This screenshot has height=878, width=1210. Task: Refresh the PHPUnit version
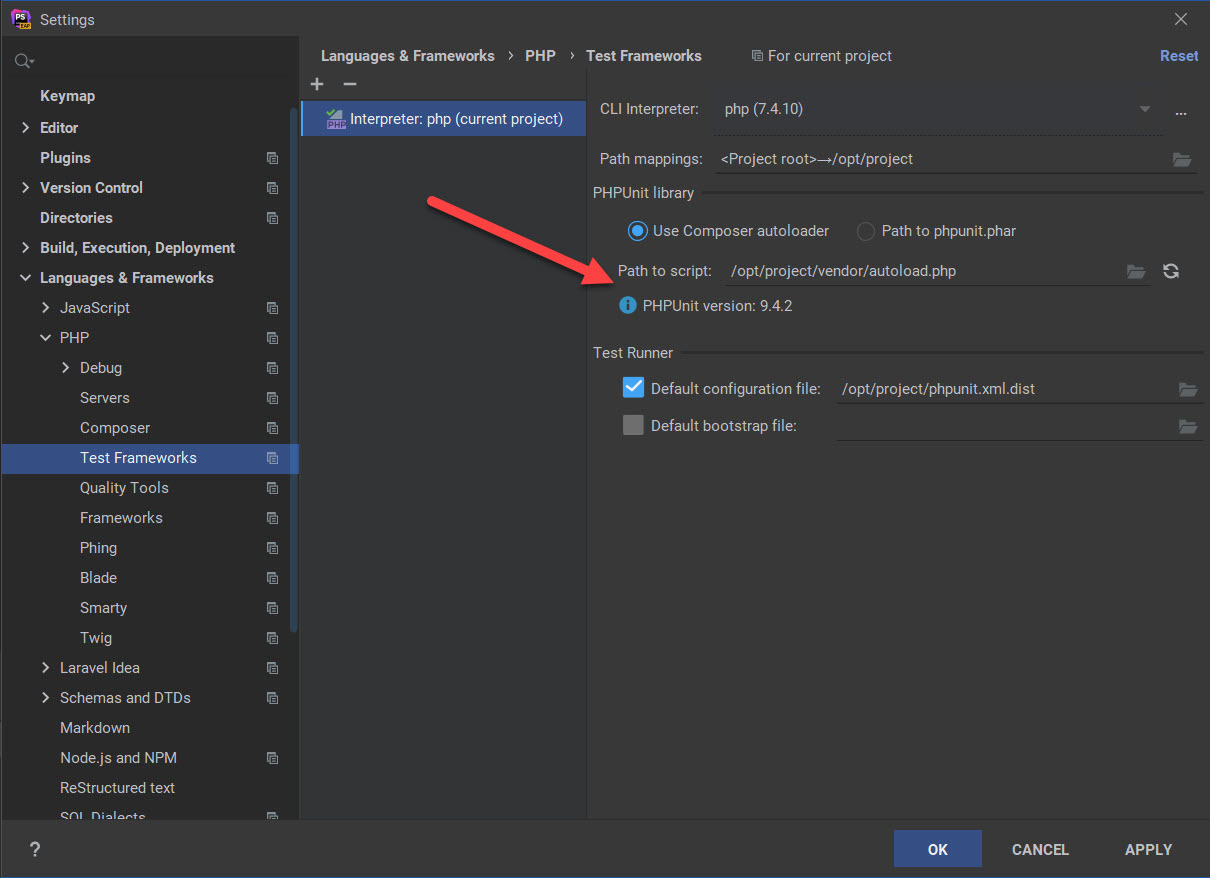point(1171,271)
